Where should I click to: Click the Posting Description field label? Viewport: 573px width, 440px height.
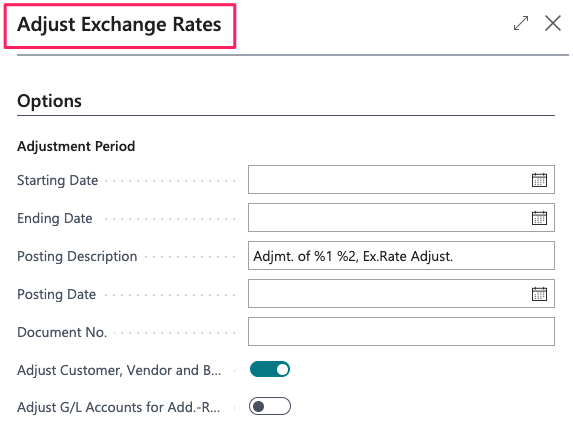point(77,256)
